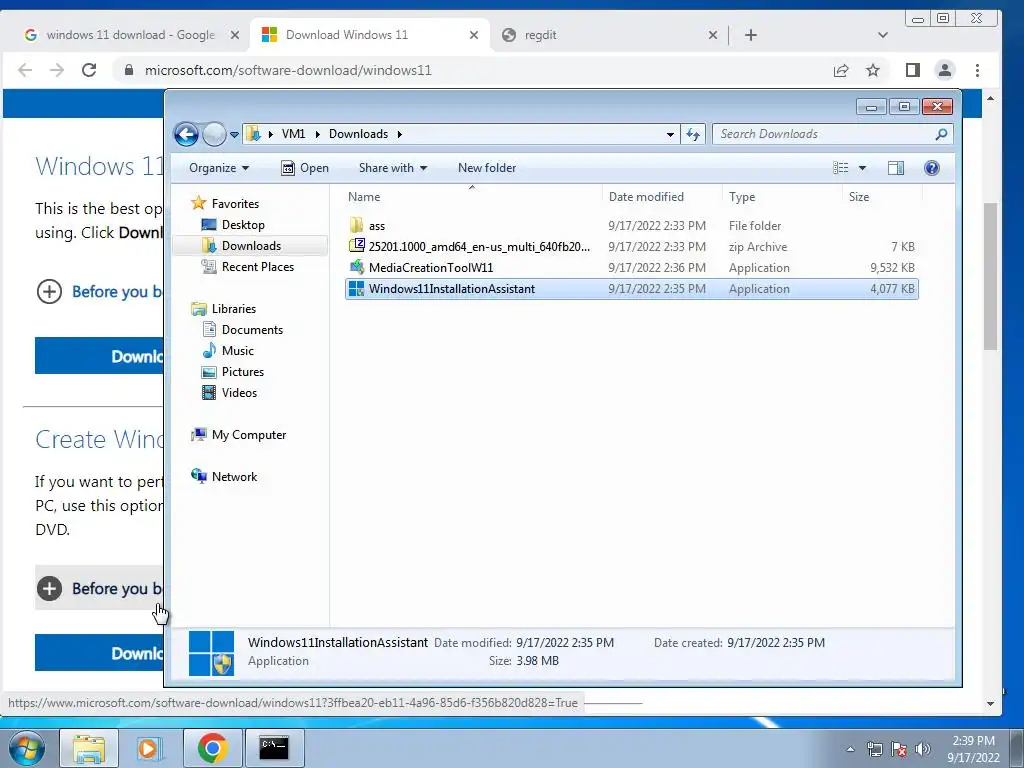Click New folder in the toolbar
This screenshot has width=1024, height=768.
tap(487, 168)
